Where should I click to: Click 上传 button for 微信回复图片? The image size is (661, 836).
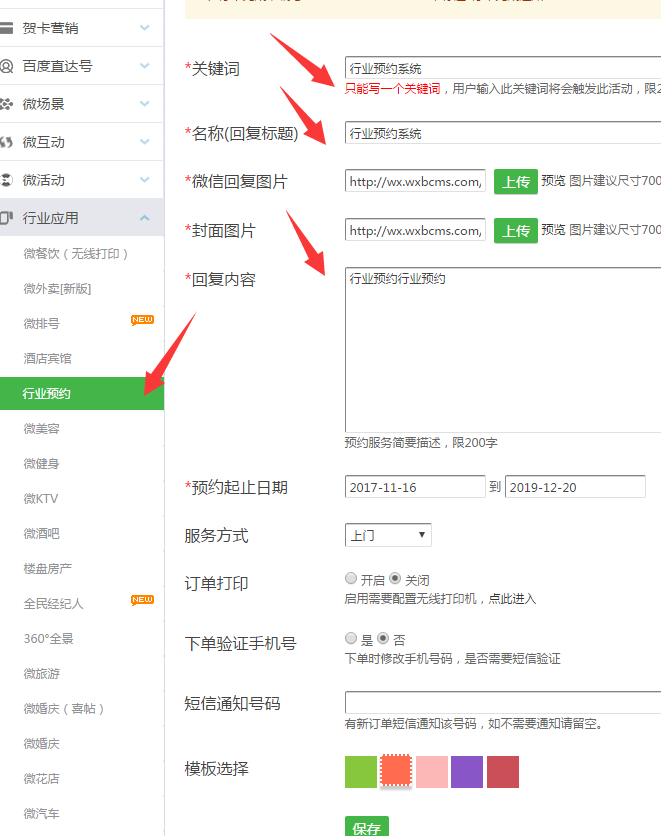tap(515, 182)
